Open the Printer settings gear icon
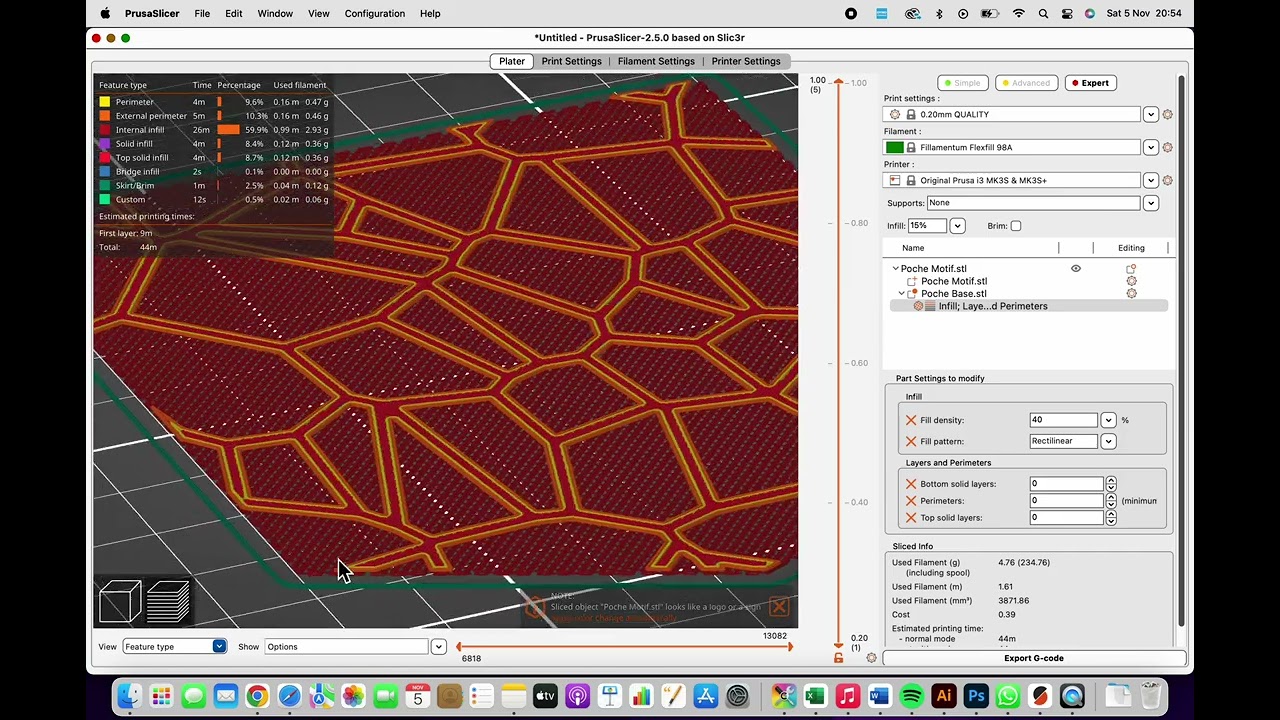Screen dimensions: 1280x720 point(1167,180)
